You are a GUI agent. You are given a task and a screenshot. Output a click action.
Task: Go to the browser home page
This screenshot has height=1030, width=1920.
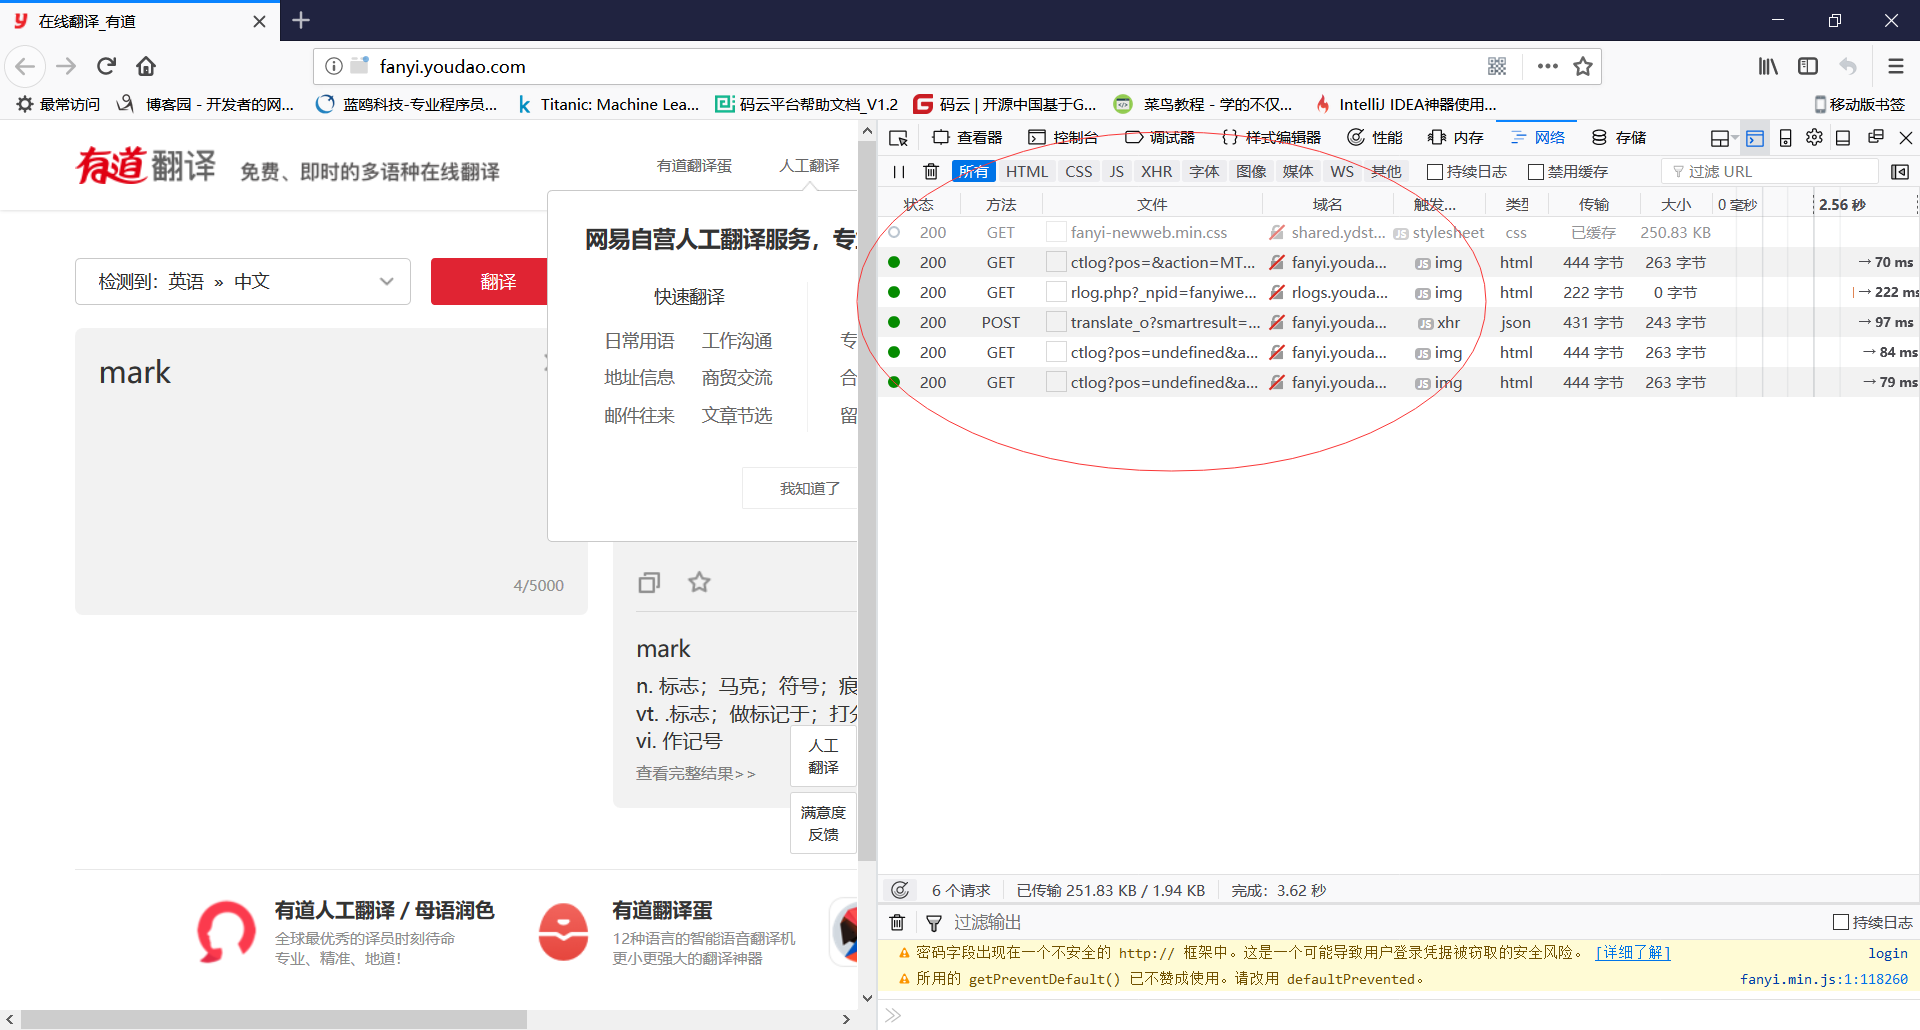tap(146, 66)
